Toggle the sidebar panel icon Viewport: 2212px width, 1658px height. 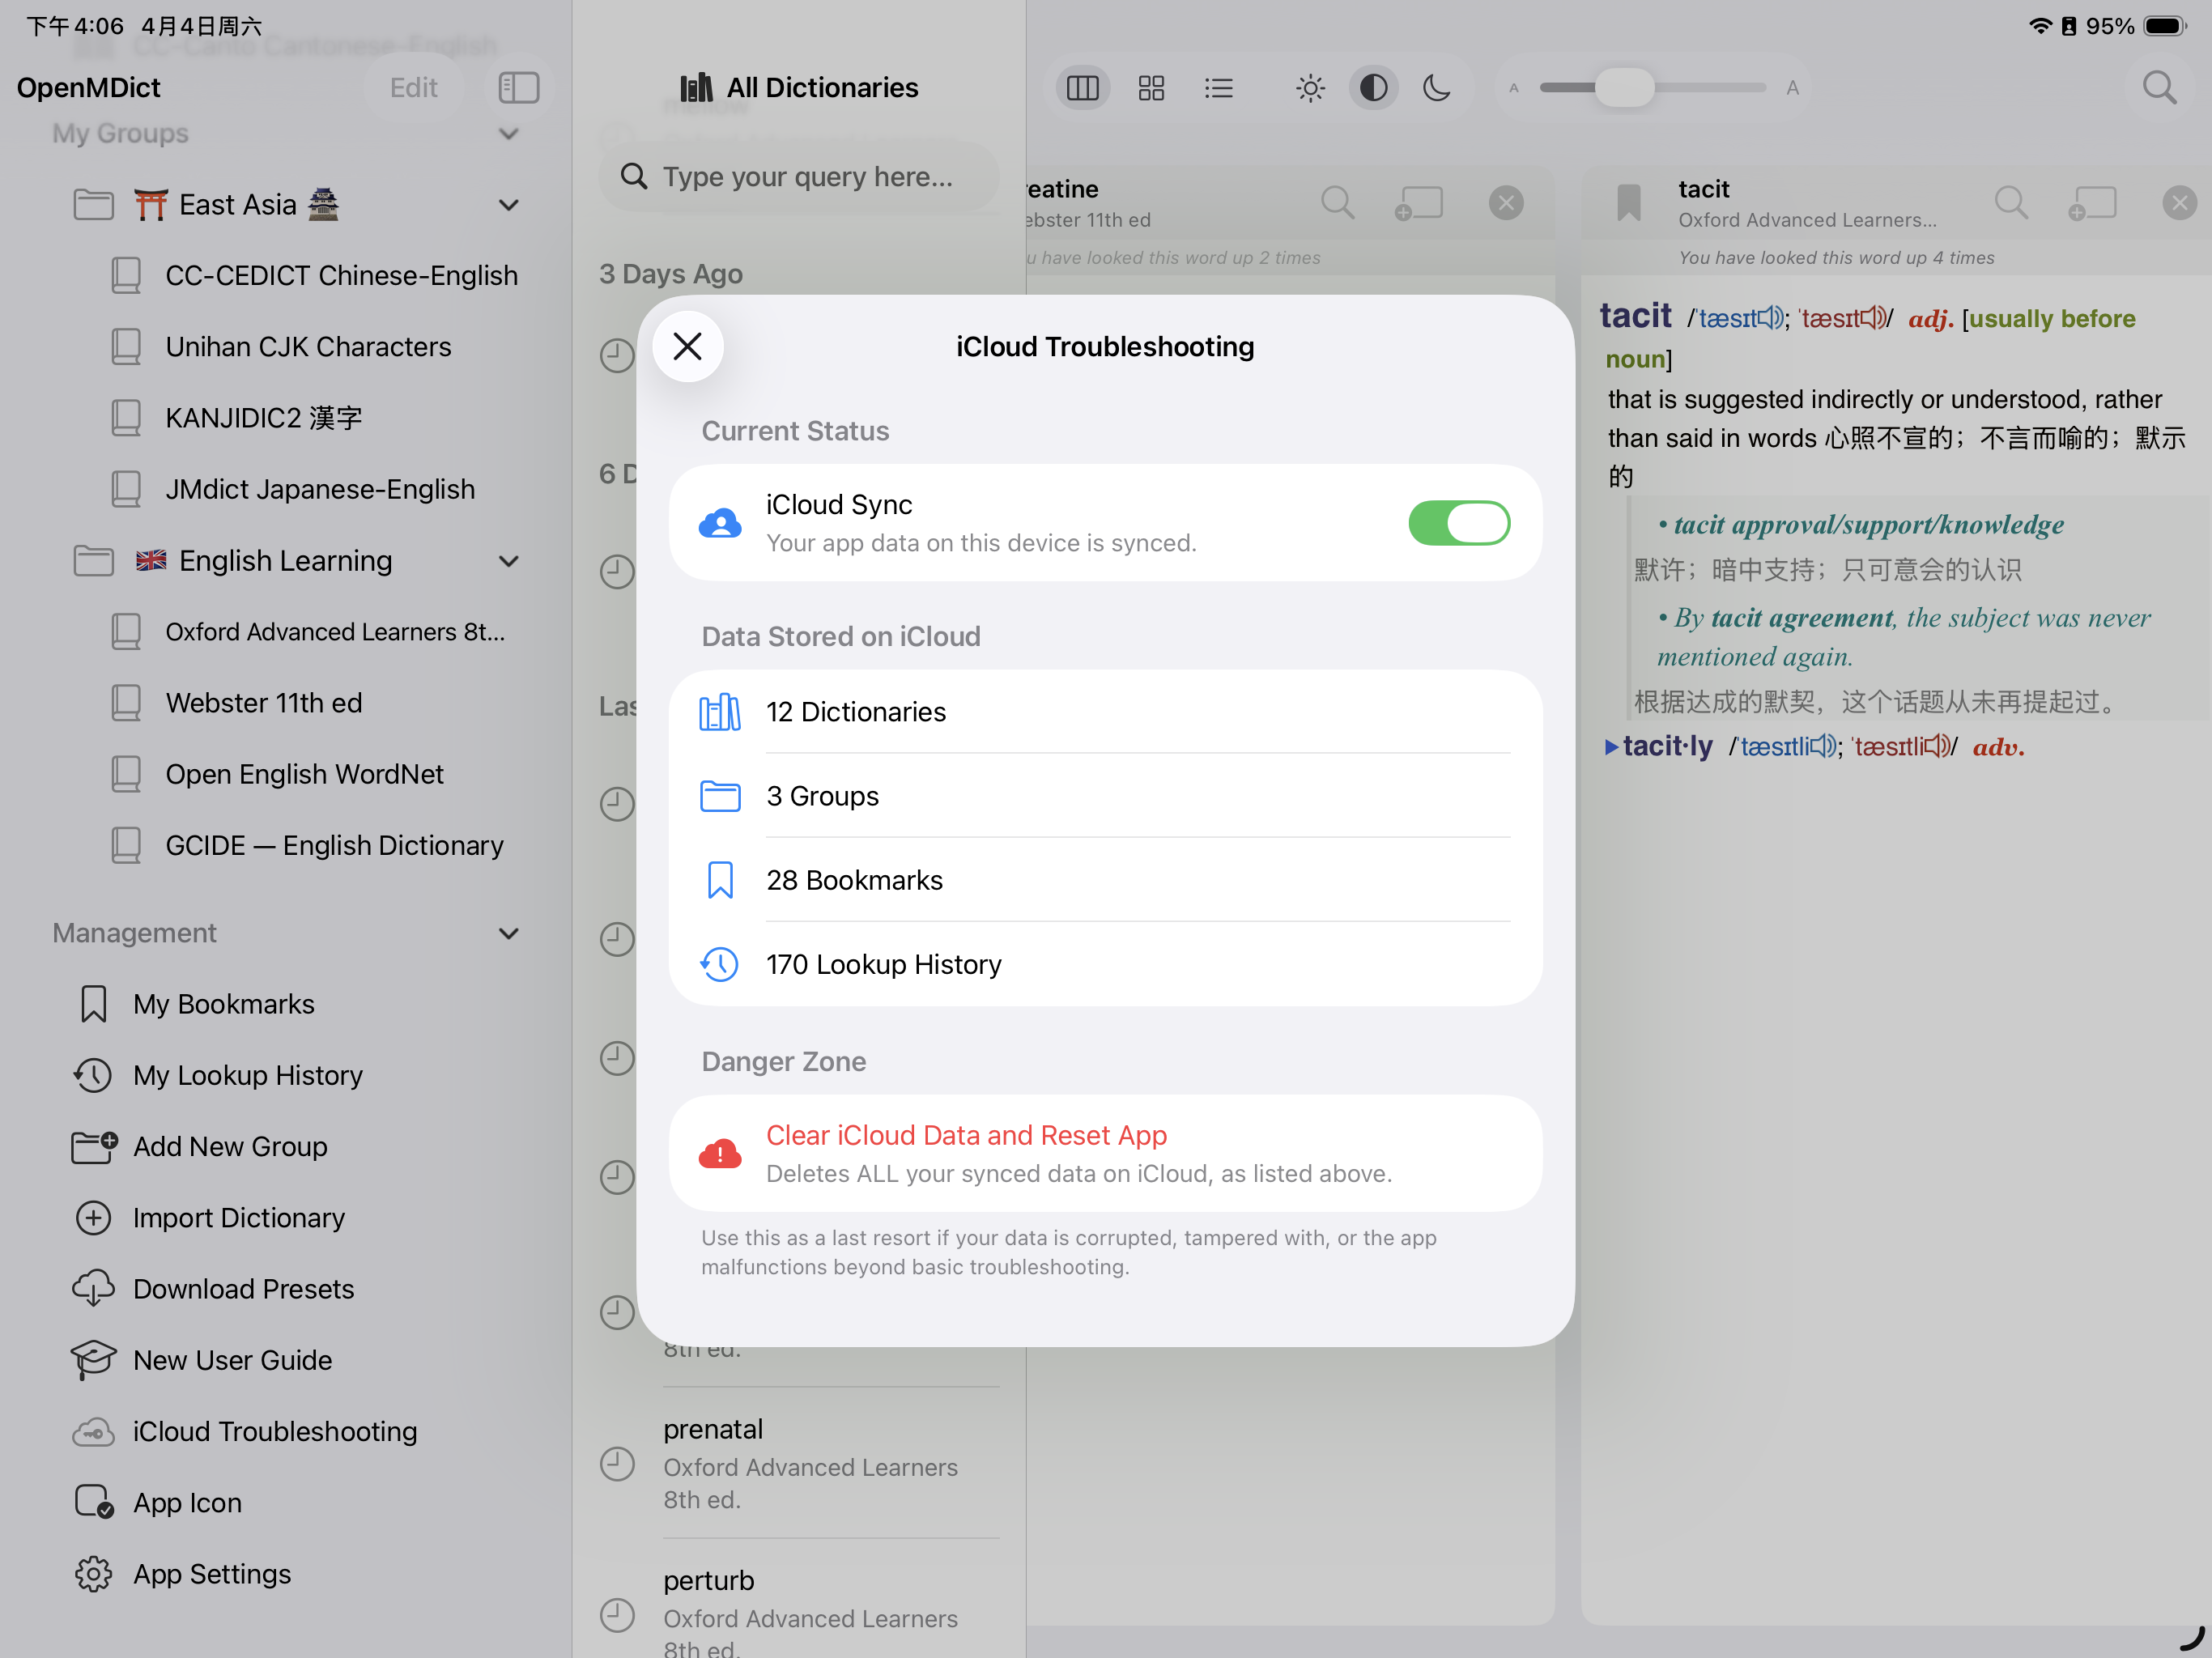[x=518, y=88]
